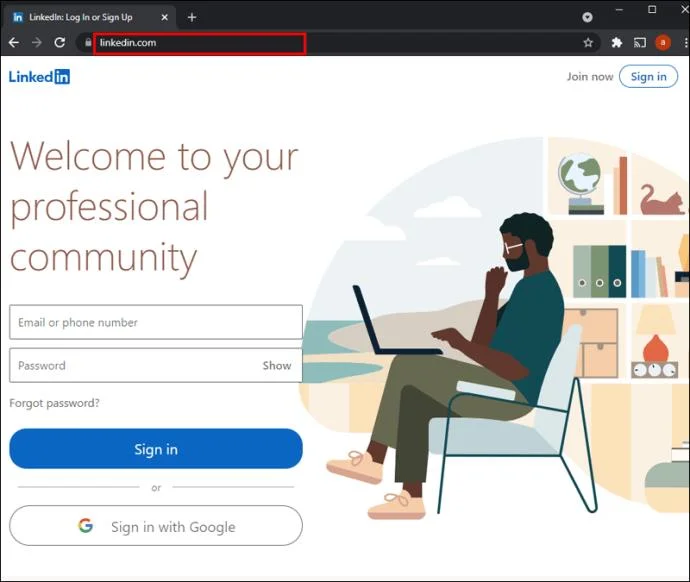Click the Forgot password? link
This screenshot has height=582, width=690.
(x=54, y=403)
